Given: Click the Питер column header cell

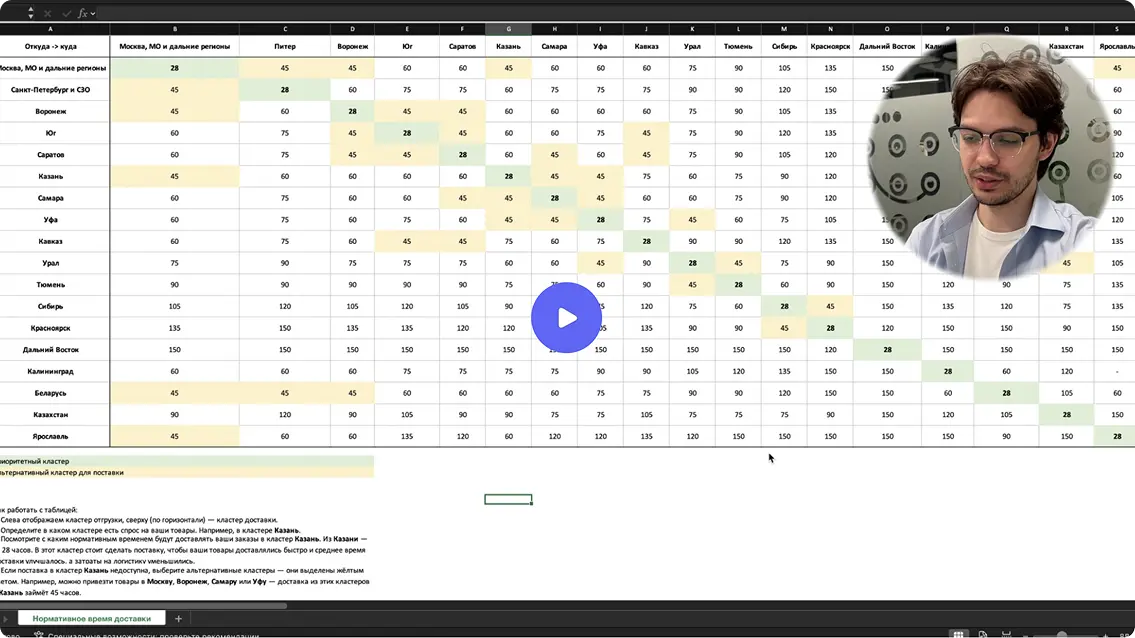Looking at the screenshot, I should (x=284, y=46).
